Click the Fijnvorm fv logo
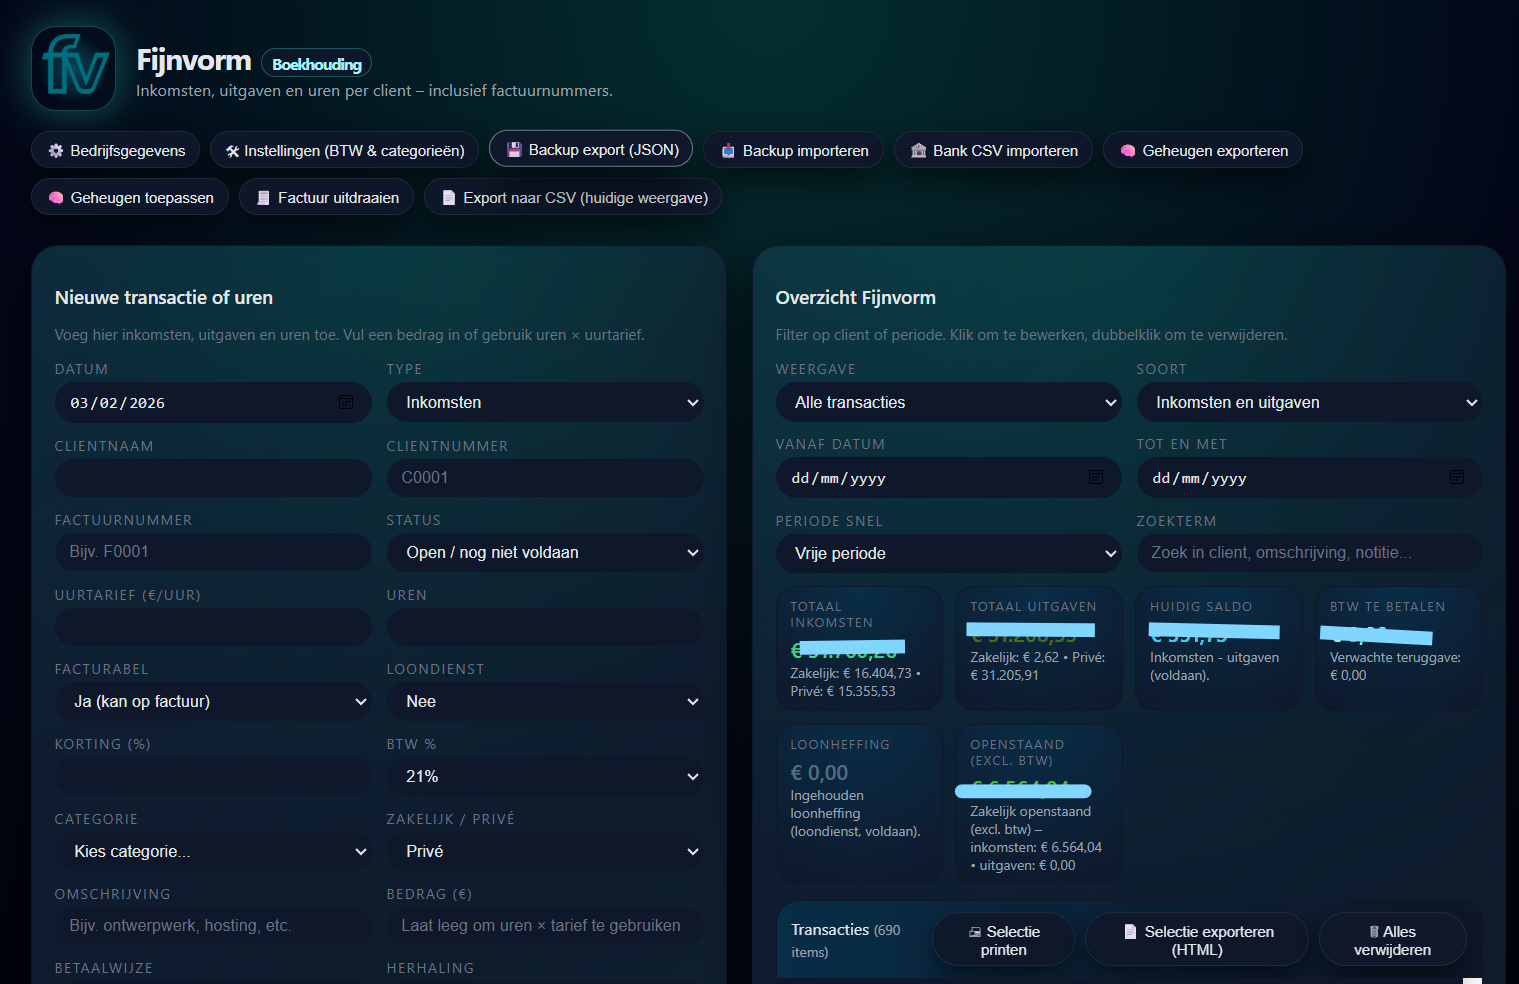This screenshot has width=1519, height=984. 74,68
